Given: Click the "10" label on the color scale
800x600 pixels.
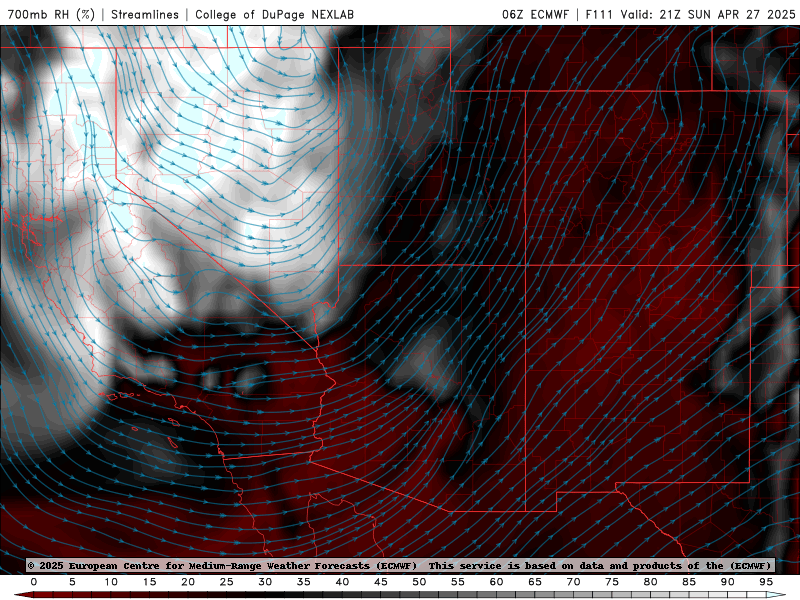Looking at the screenshot, I should pos(111,582).
